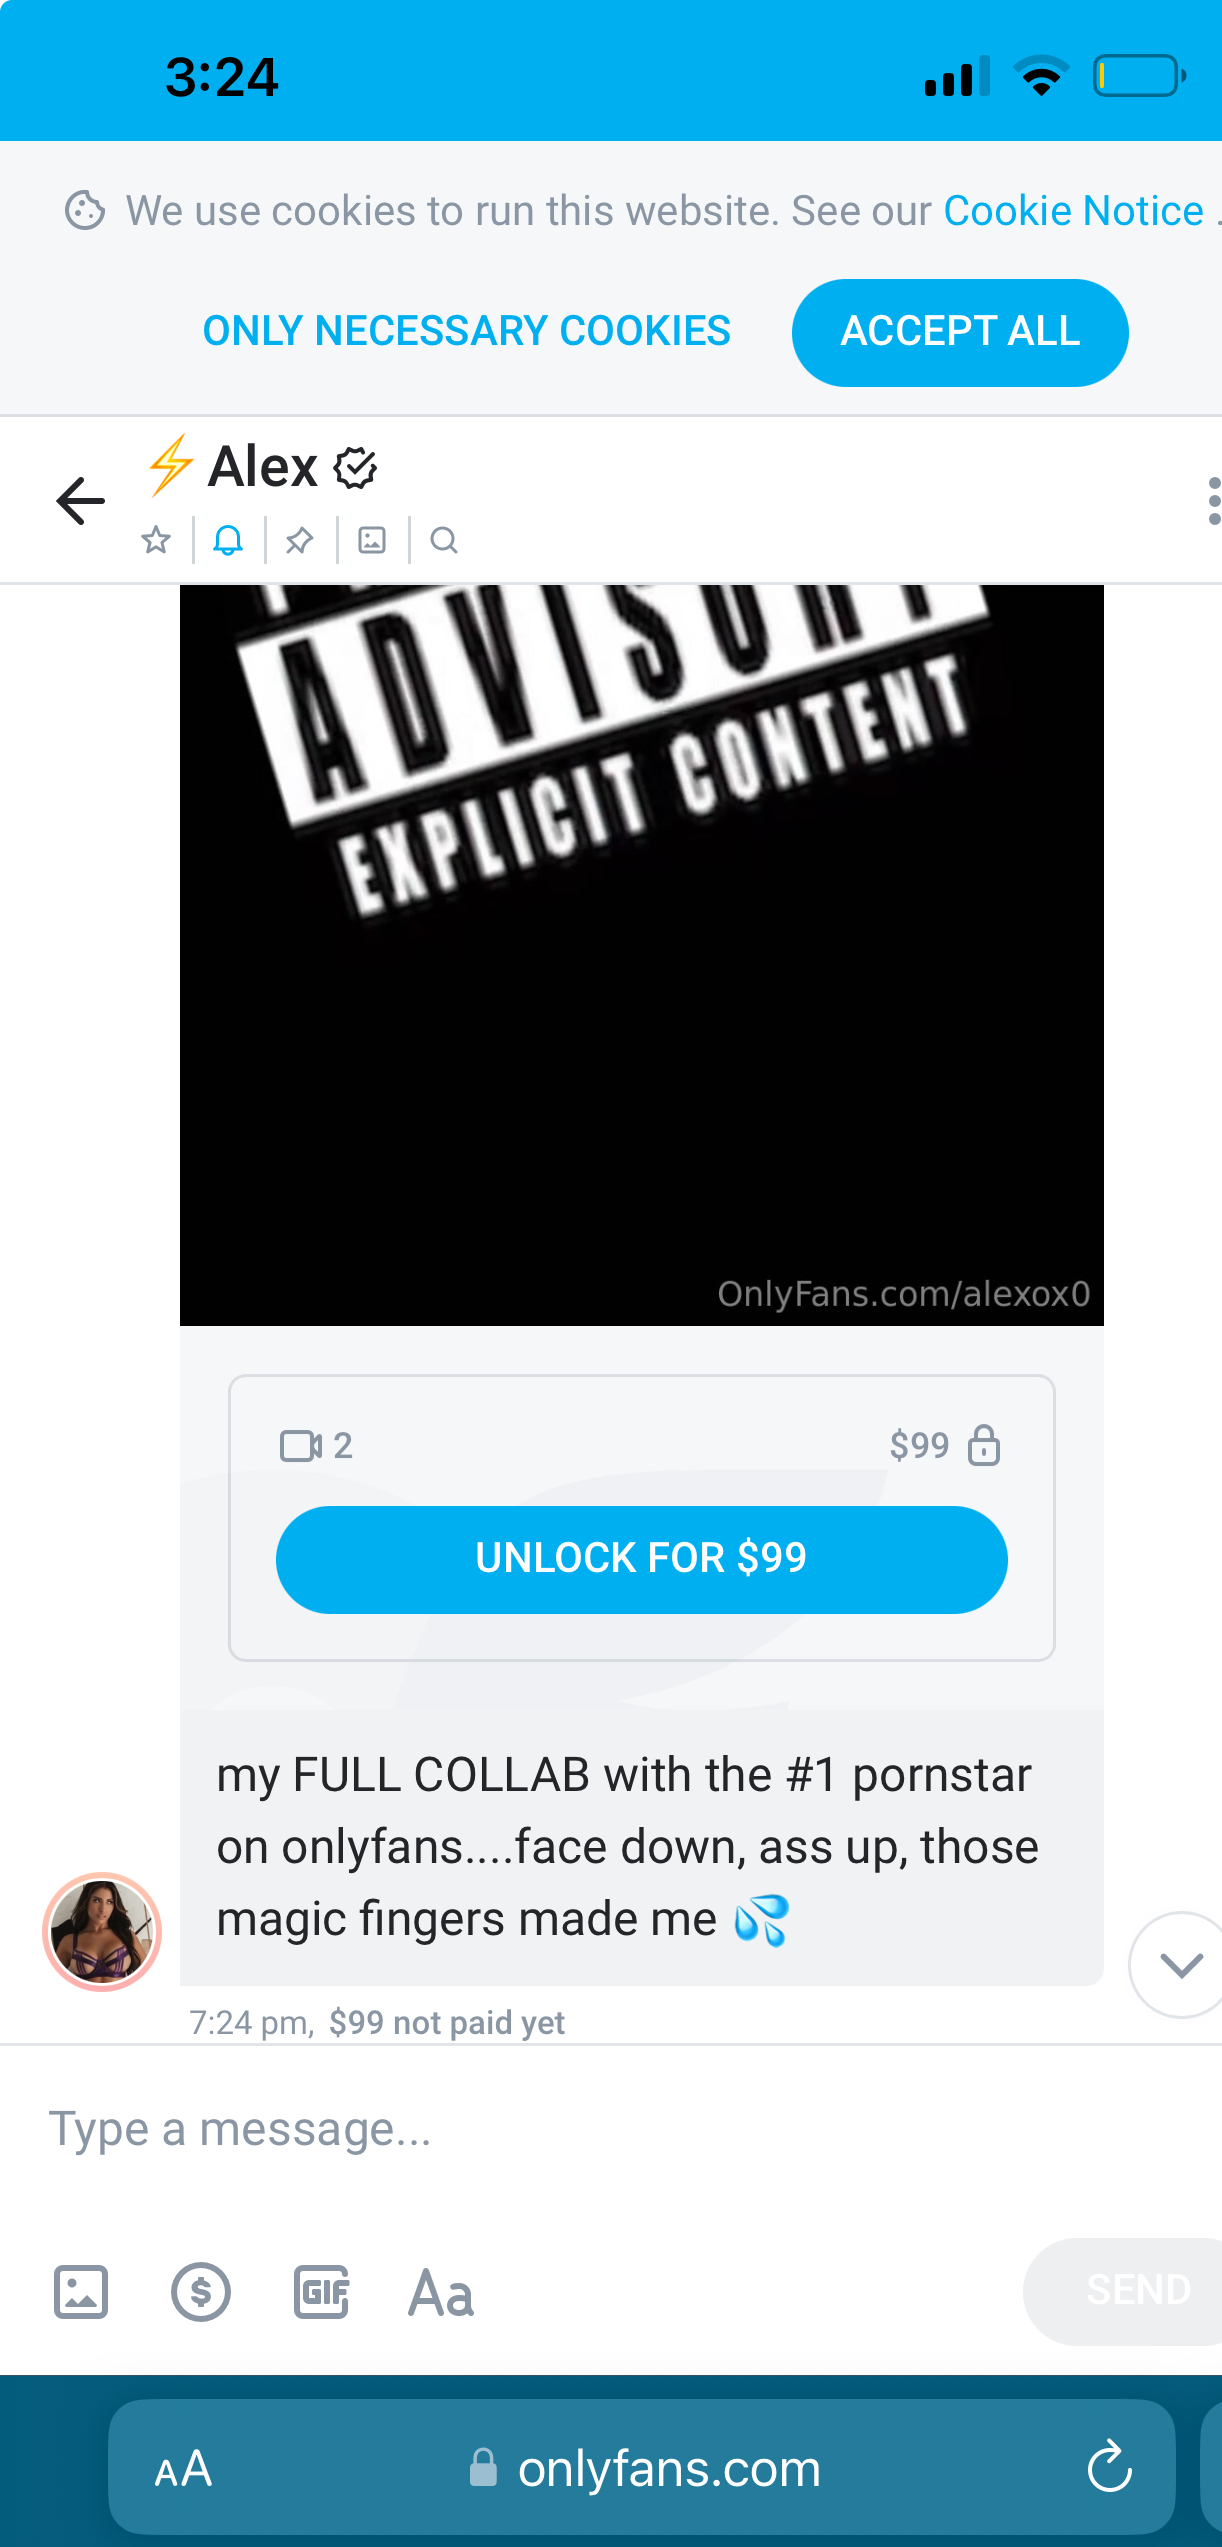Screen dimensions: 1222x2547
Task: Jump to latest message with down chevron
Action: tap(1180, 1965)
